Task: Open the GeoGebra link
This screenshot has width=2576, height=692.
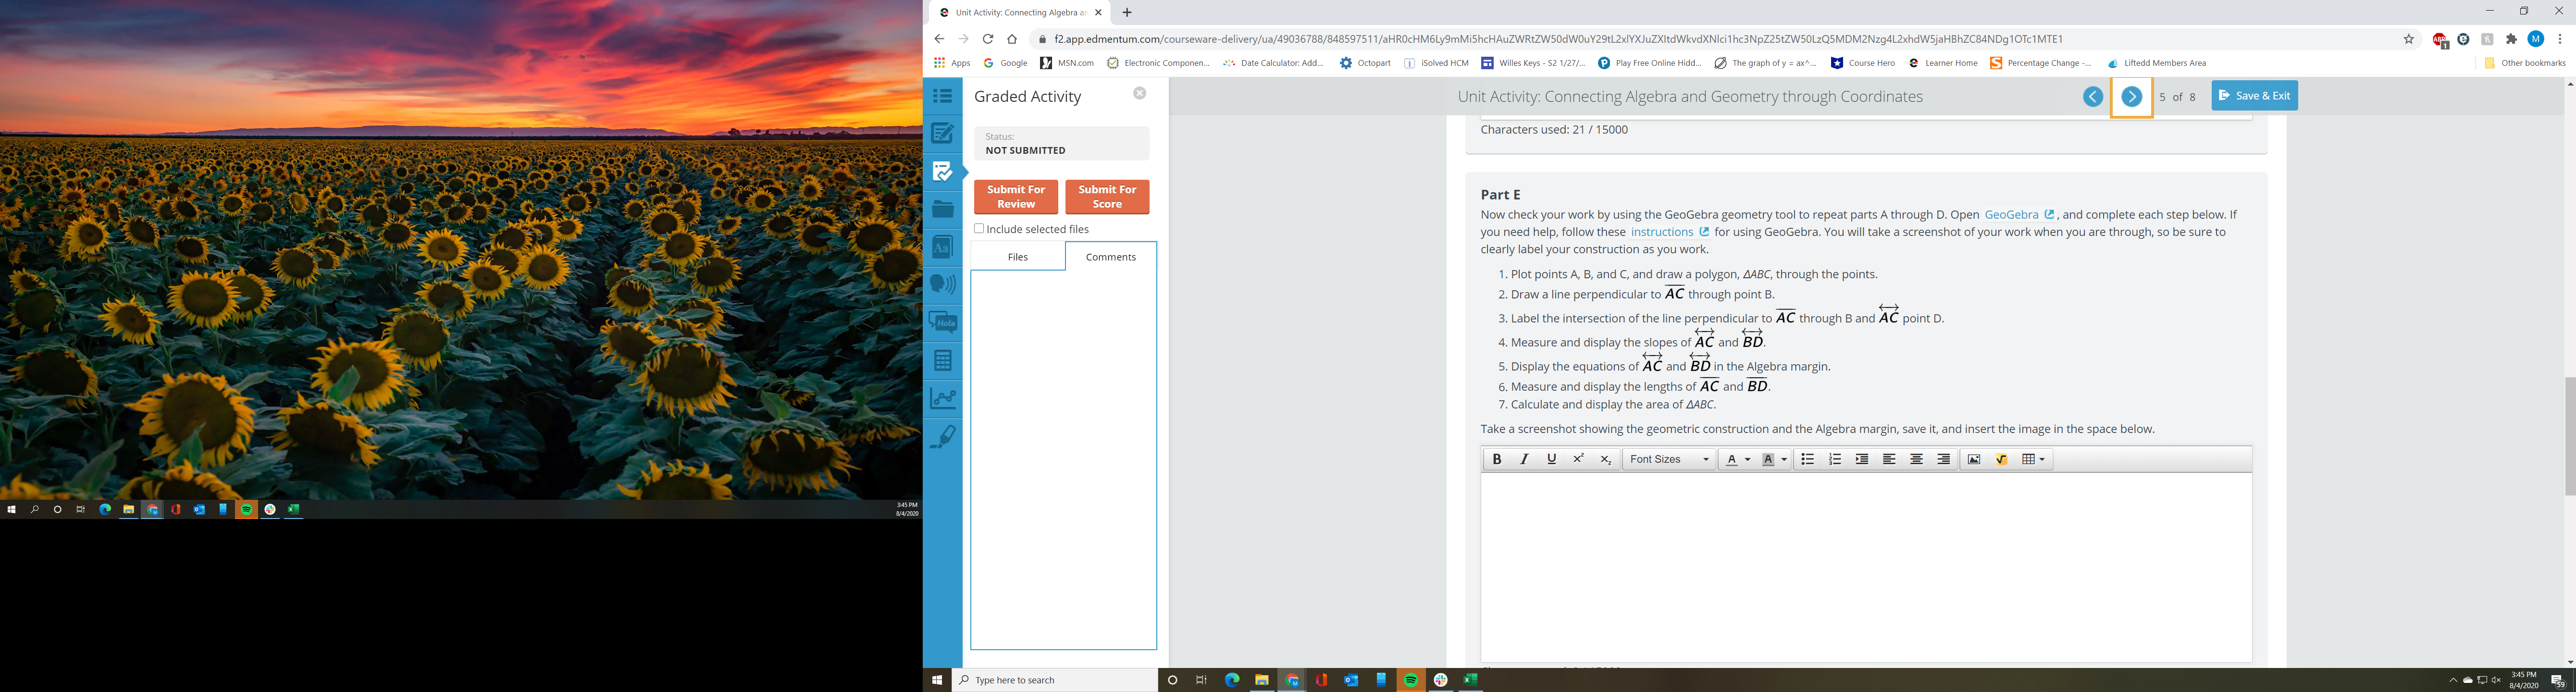Action: tap(2011, 215)
